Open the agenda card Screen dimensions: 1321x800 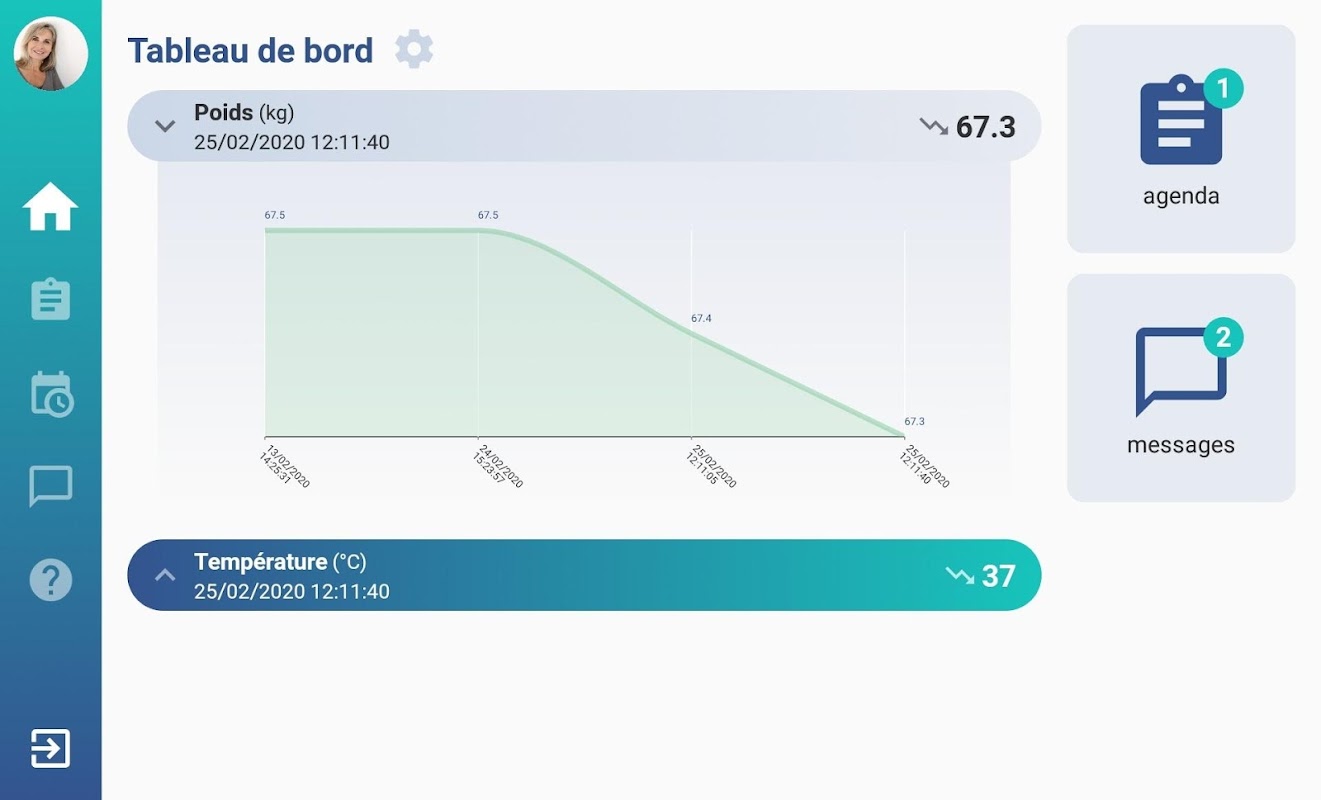[x=1180, y=139]
